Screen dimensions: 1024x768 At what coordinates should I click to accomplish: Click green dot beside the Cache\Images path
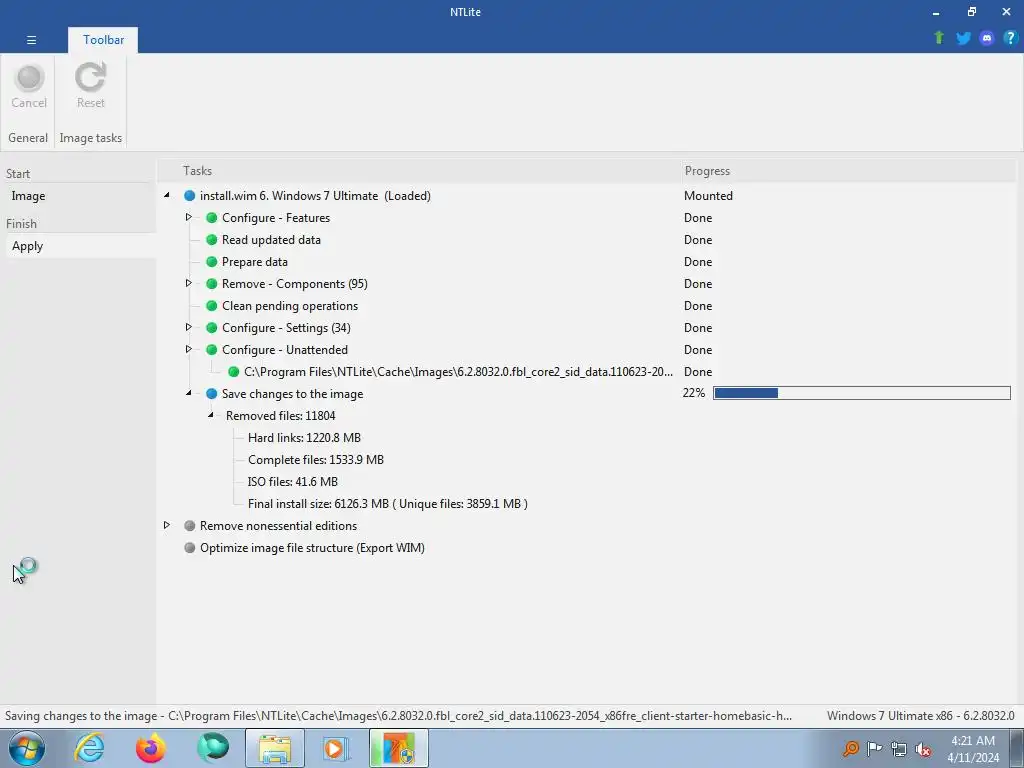tap(234, 372)
